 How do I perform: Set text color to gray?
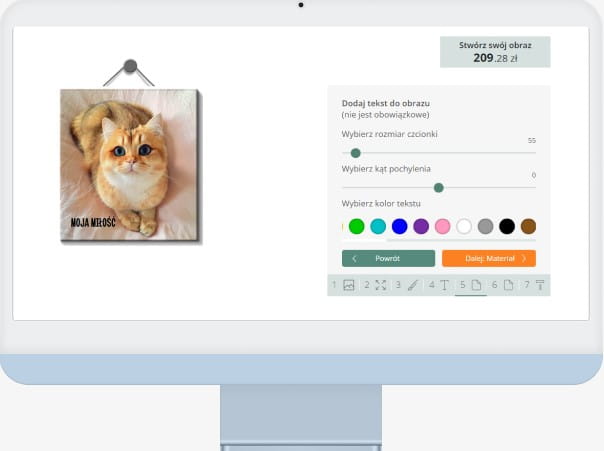pyautogui.click(x=486, y=226)
